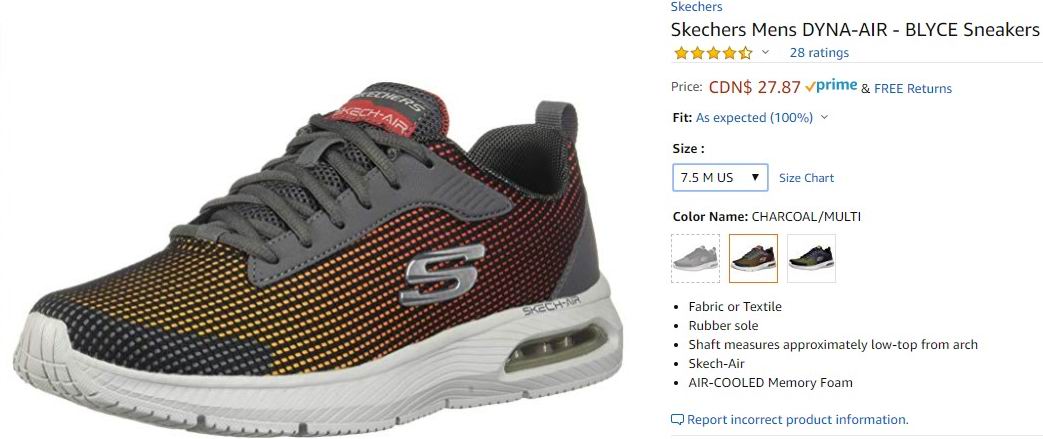
Task: Open the 28 ratings link
Action: pyautogui.click(x=819, y=53)
